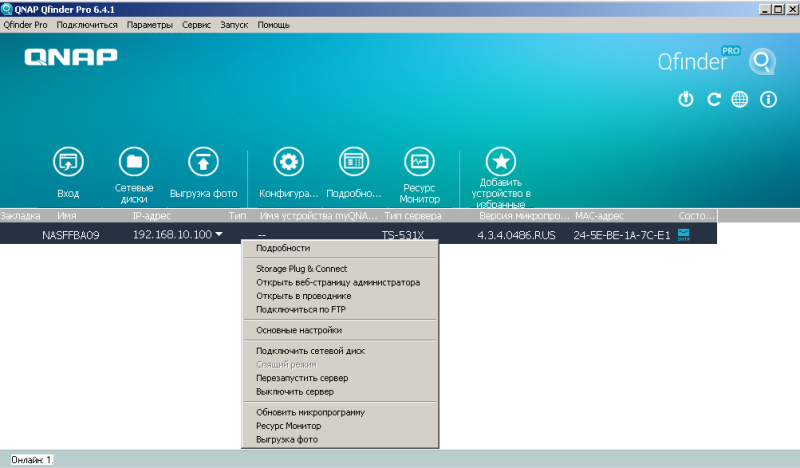Sort by Имя устройства myQNAPcloud column header
Viewport: 800px width, 468px height.
pos(318,216)
